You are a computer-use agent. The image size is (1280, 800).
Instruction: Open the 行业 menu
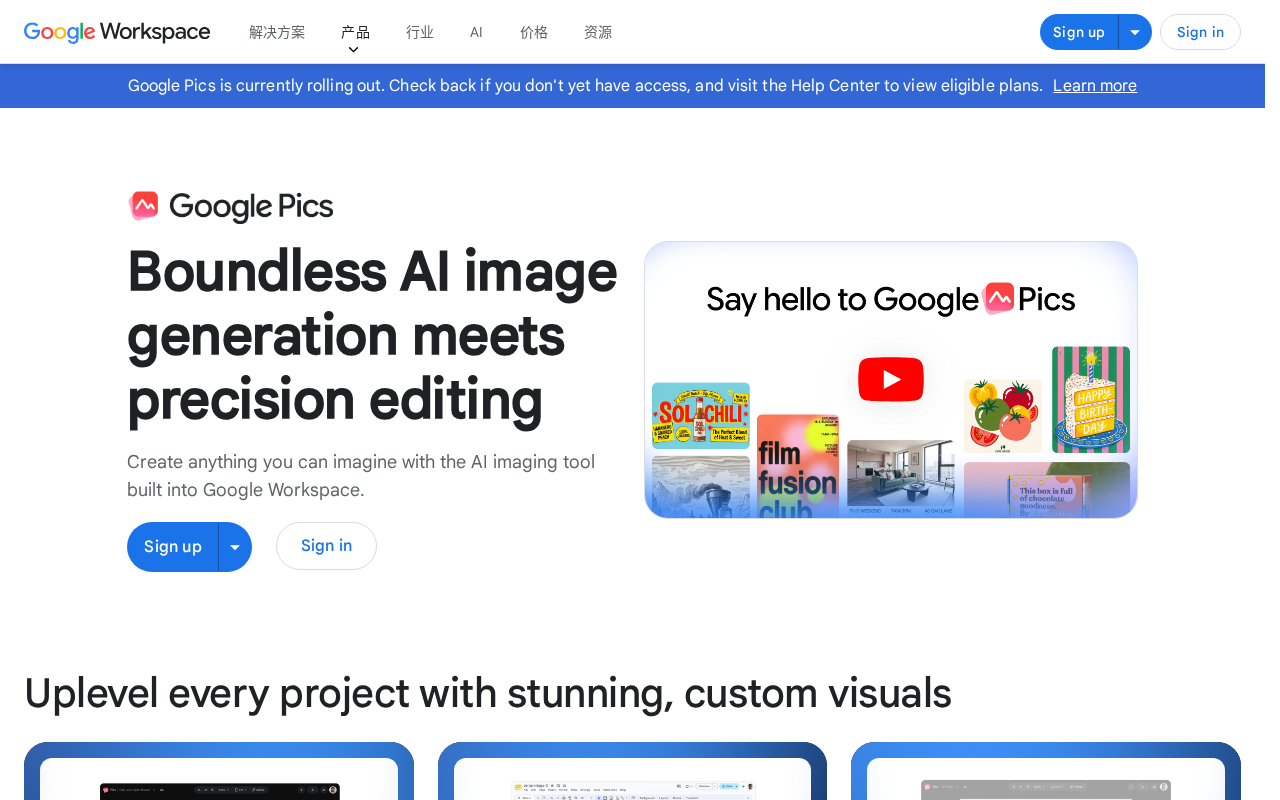(x=420, y=32)
